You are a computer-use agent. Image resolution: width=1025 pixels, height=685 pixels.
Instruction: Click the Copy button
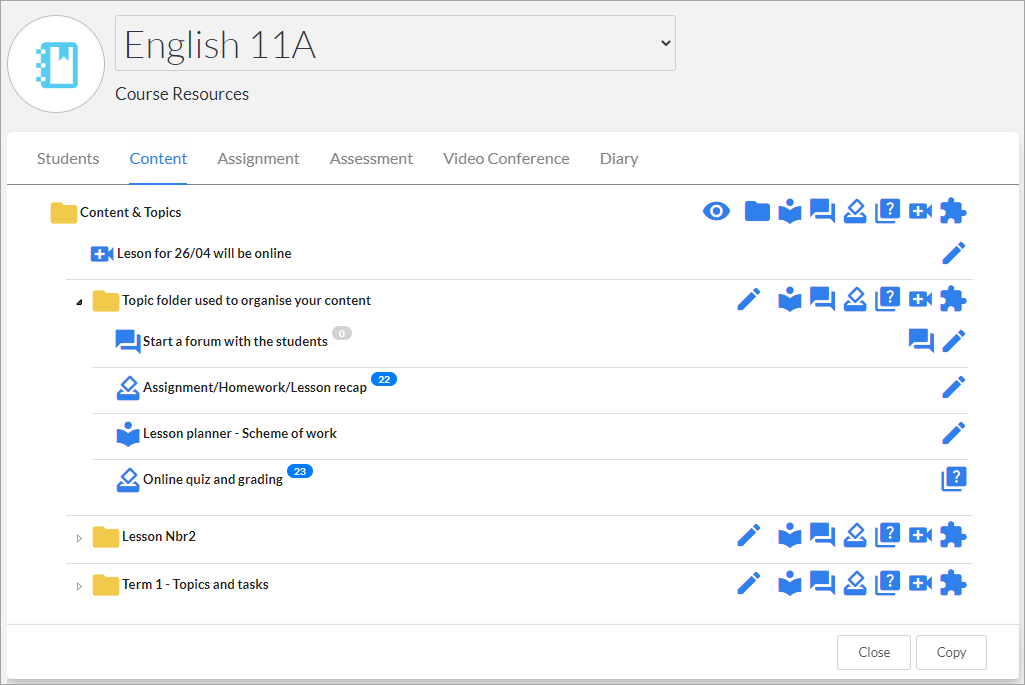click(951, 652)
